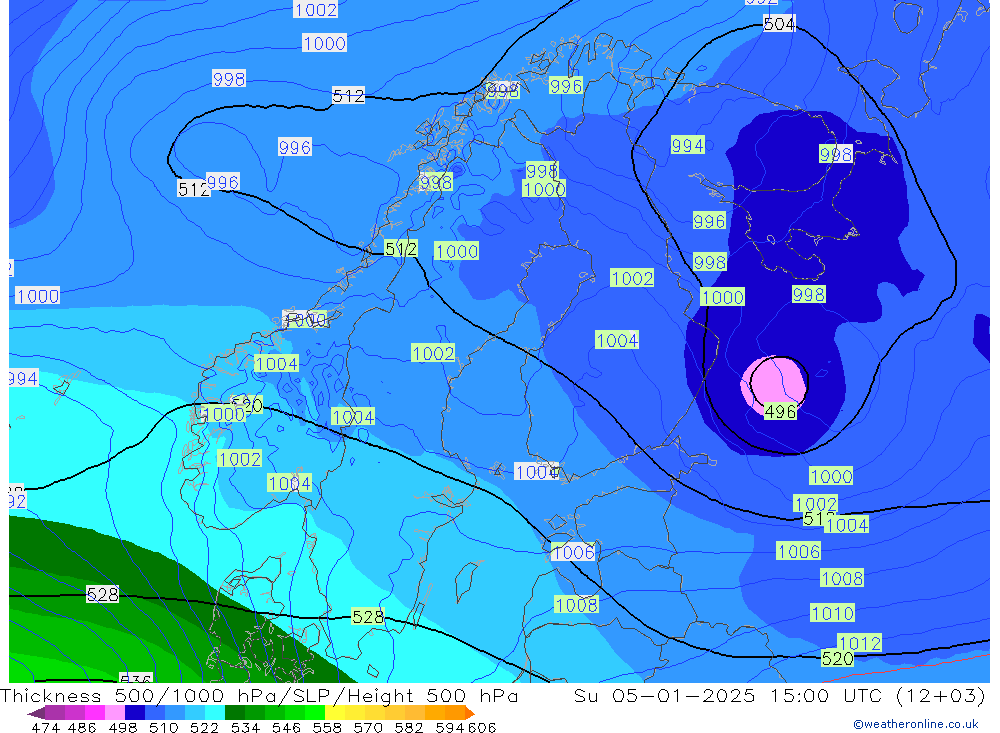Click the 1010 pressure label

click(832, 613)
